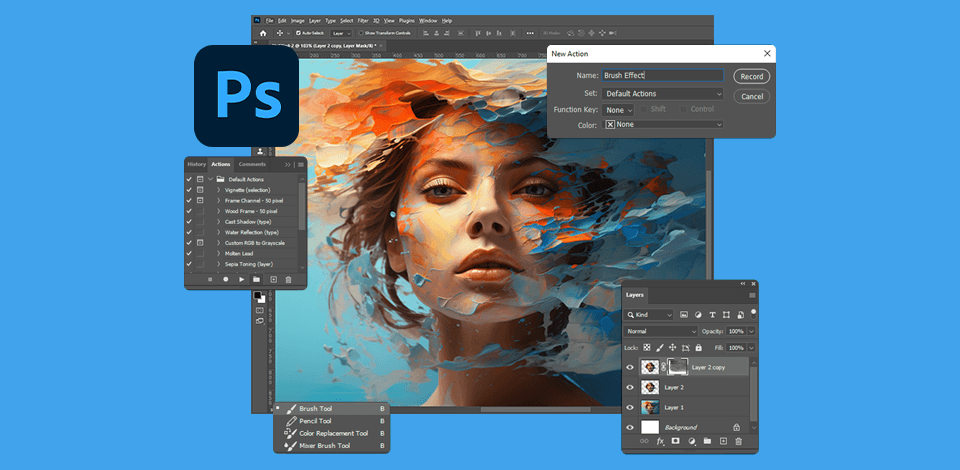This screenshot has height=470, width=960.
Task: Delete action trash icon in Actions panel
Action: coord(288,279)
